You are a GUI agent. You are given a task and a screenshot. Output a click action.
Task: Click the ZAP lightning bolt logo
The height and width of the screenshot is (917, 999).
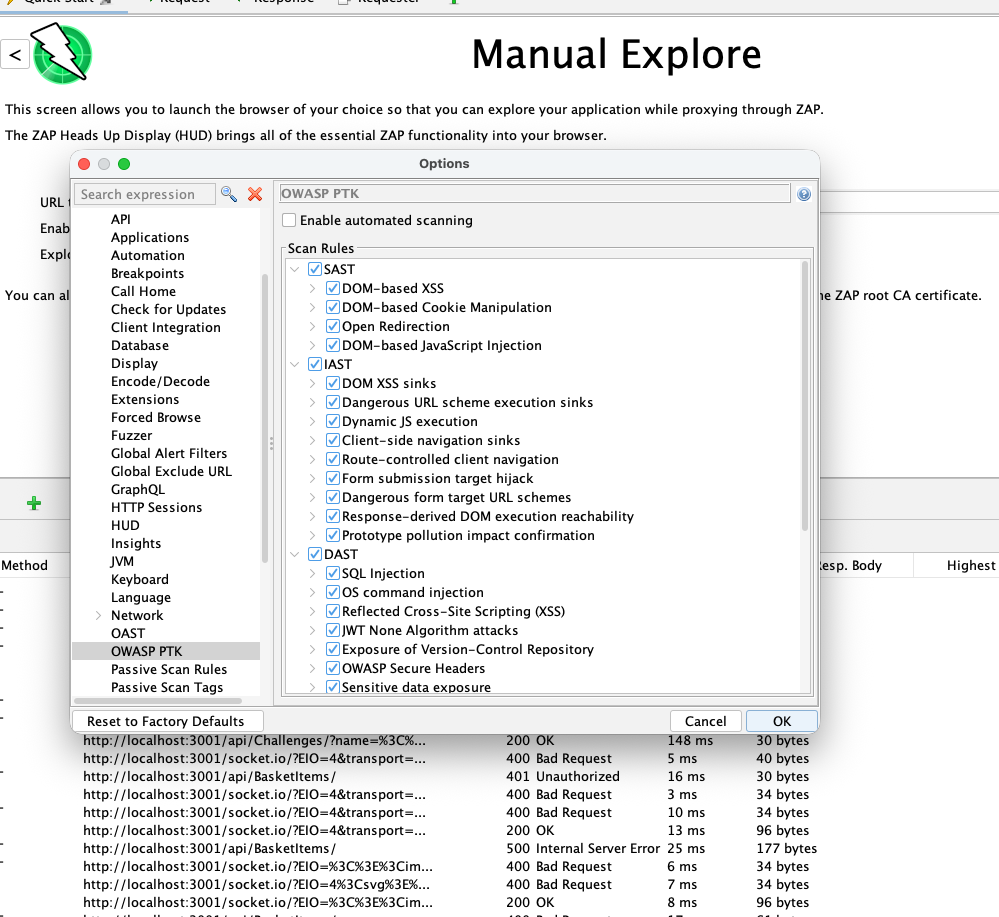pyautogui.click(x=60, y=55)
